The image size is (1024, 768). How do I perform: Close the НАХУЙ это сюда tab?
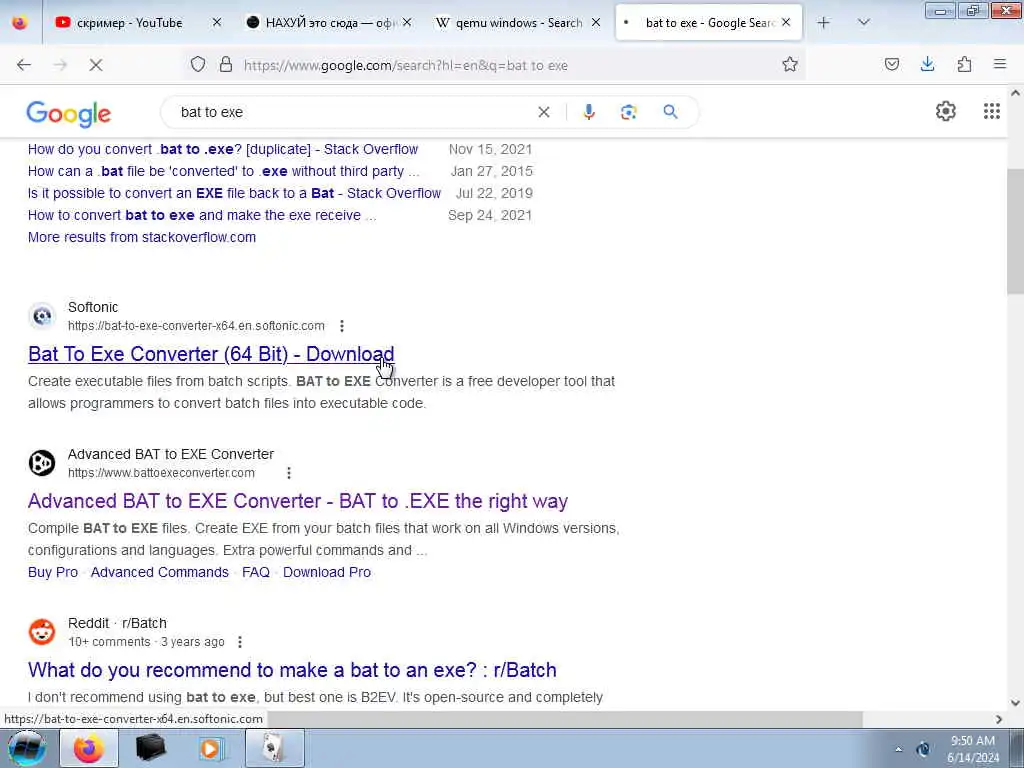407,23
